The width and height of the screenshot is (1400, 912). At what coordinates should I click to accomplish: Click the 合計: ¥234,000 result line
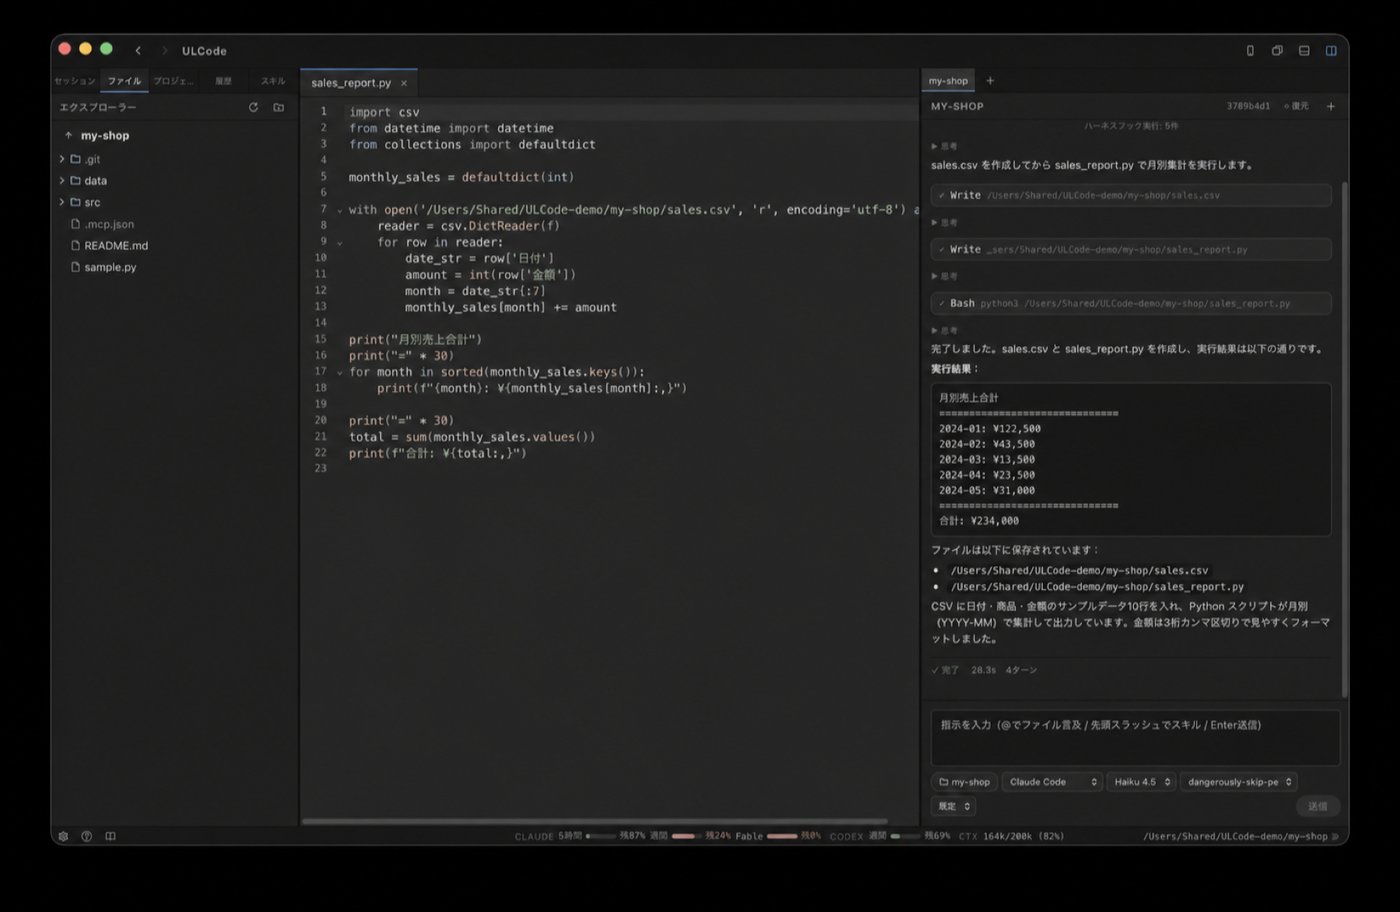pyautogui.click(x=979, y=521)
